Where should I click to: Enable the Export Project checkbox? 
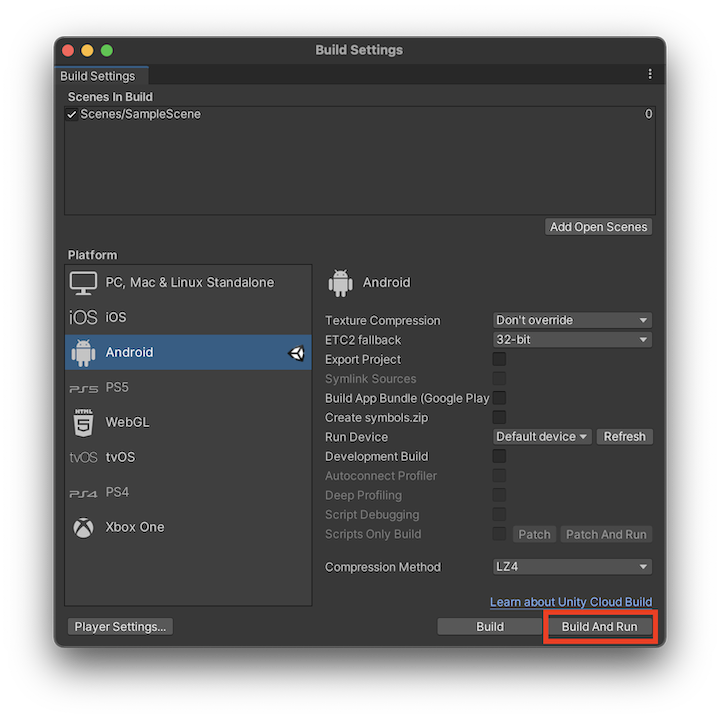tap(499, 359)
